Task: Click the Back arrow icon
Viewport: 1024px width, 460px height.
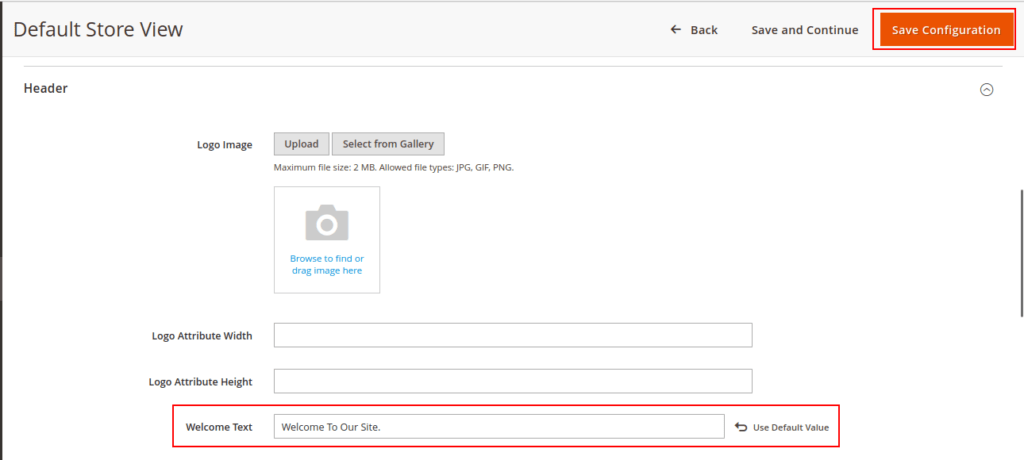Action: [676, 30]
